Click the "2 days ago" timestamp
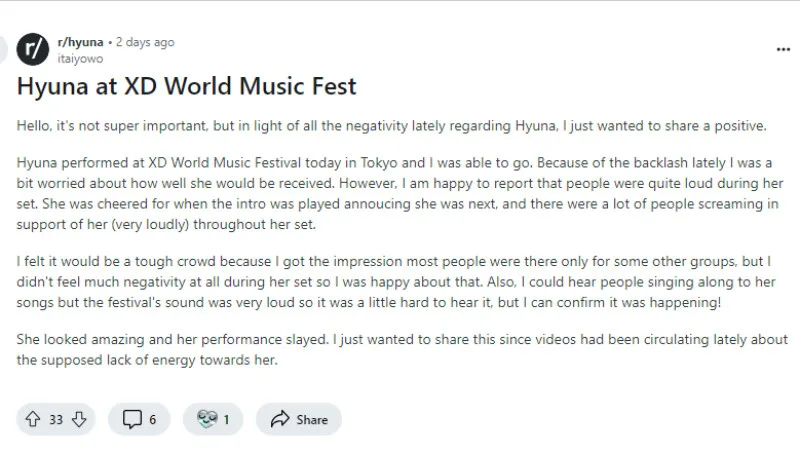The height and width of the screenshot is (454, 800). (145, 42)
